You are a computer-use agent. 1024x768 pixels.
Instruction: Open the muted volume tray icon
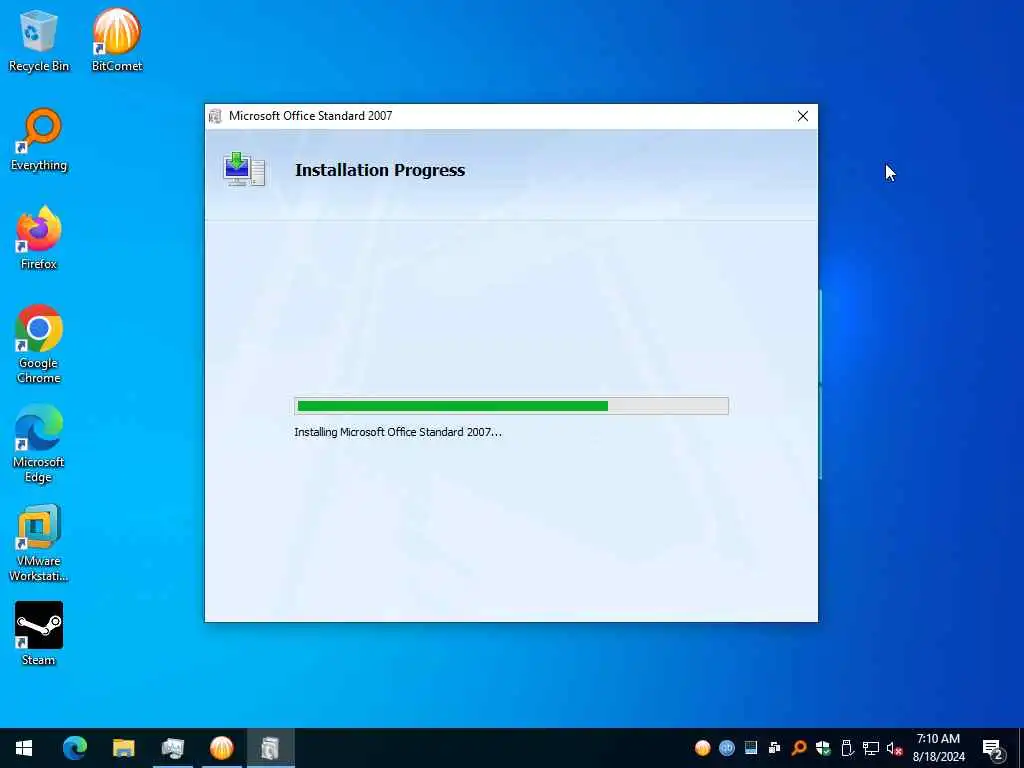894,748
